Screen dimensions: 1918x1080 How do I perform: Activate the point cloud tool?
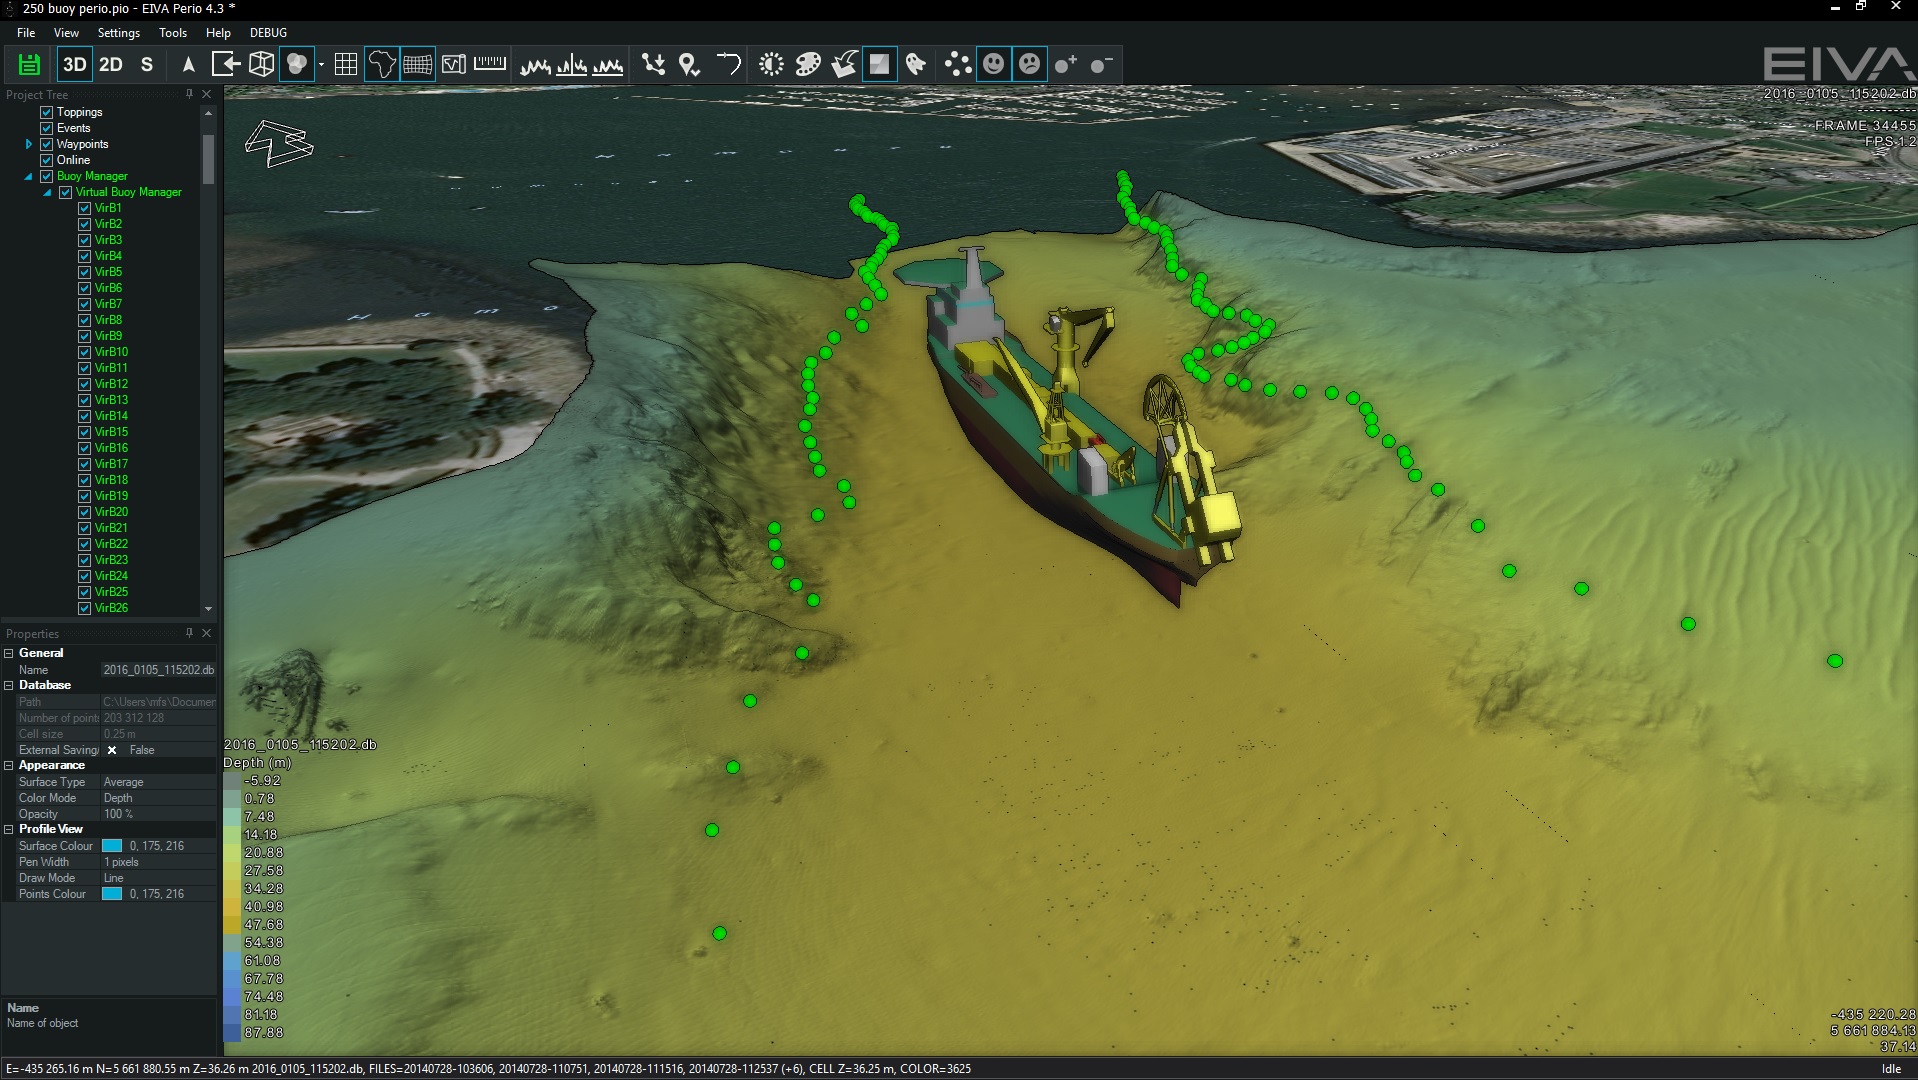click(x=957, y=64)
